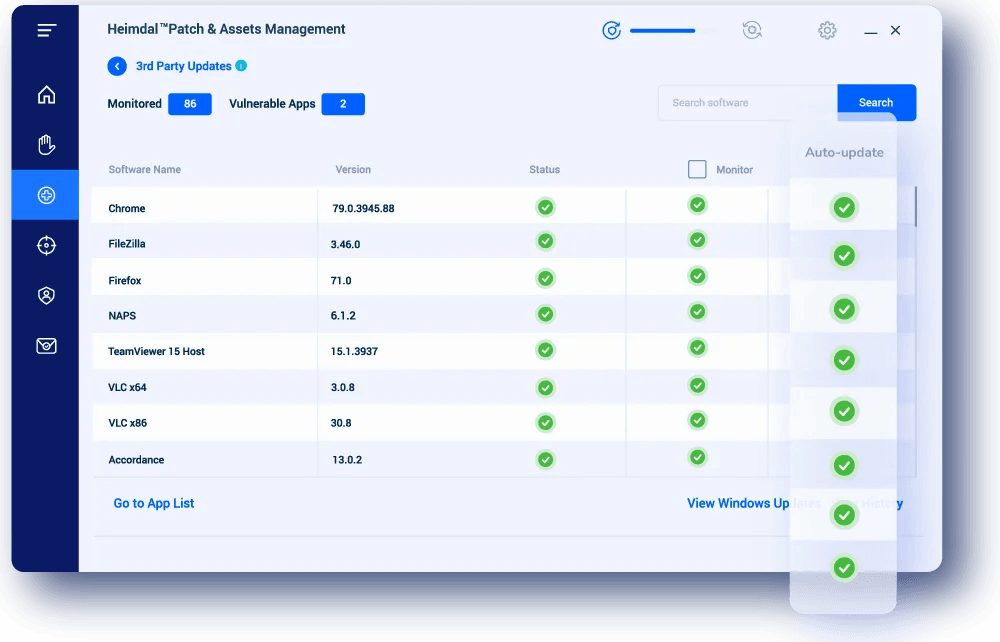Open the hand-shaped protection sidebar icon
The height and width of the screenshot is (642, 1000).
(x=46, y=145)
